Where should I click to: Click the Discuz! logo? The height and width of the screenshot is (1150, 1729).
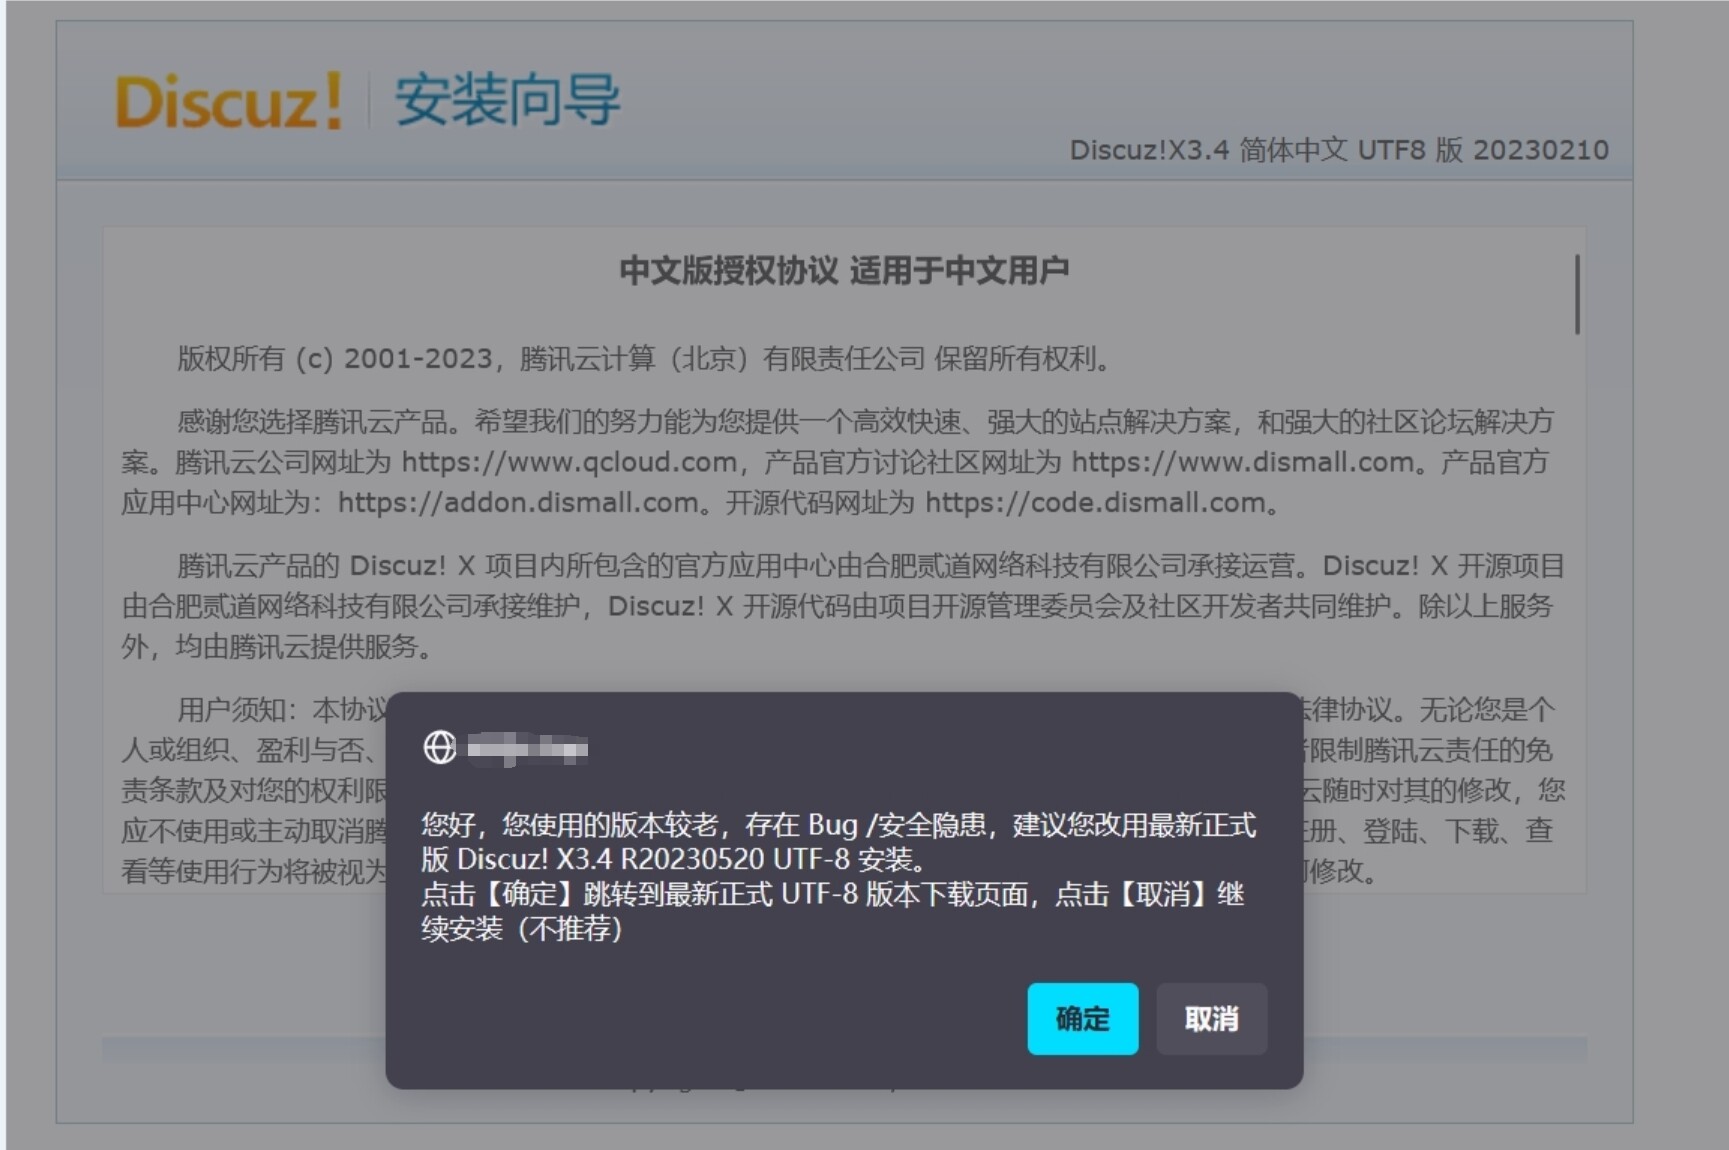(229, 101)
